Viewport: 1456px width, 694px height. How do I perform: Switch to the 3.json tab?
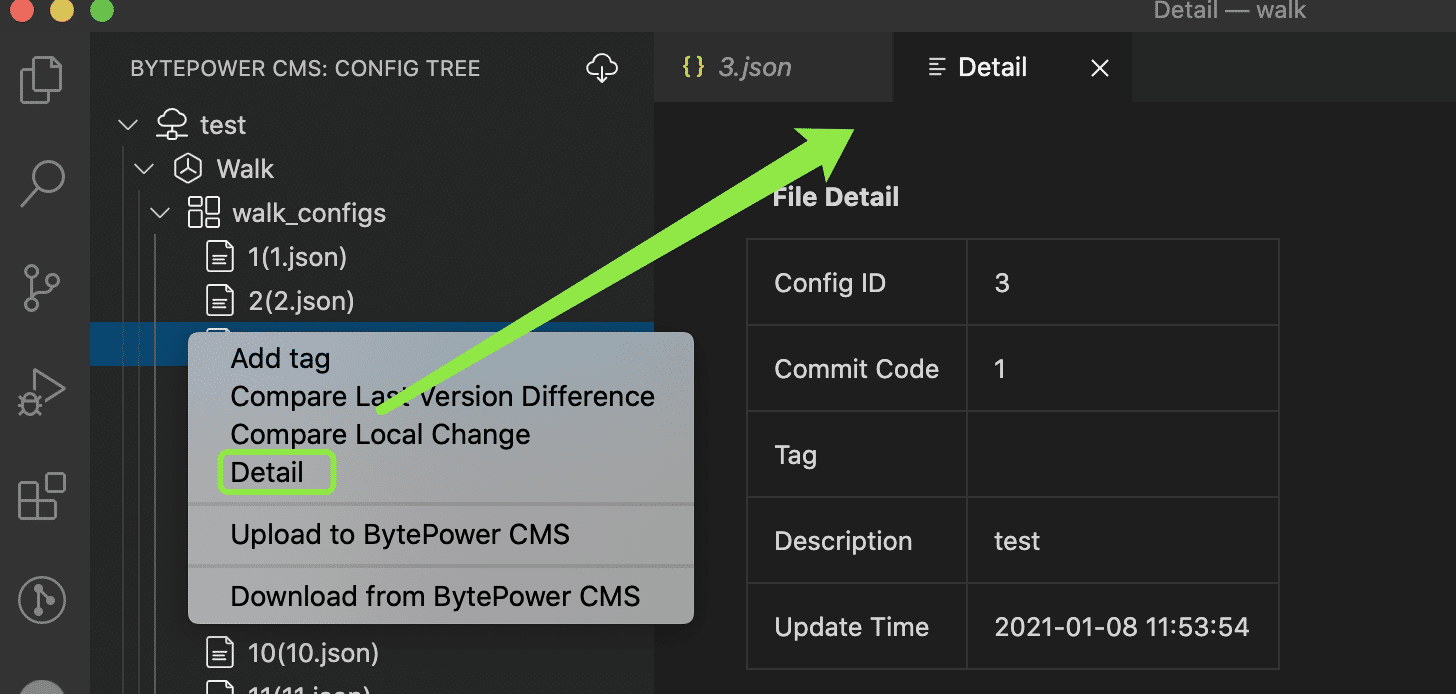click(x=773, y=67)
